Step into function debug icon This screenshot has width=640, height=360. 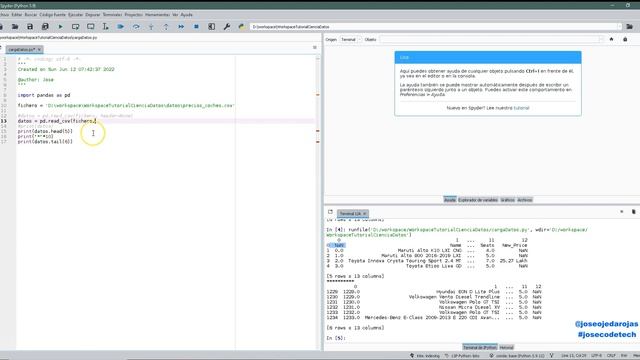(151, 27)
